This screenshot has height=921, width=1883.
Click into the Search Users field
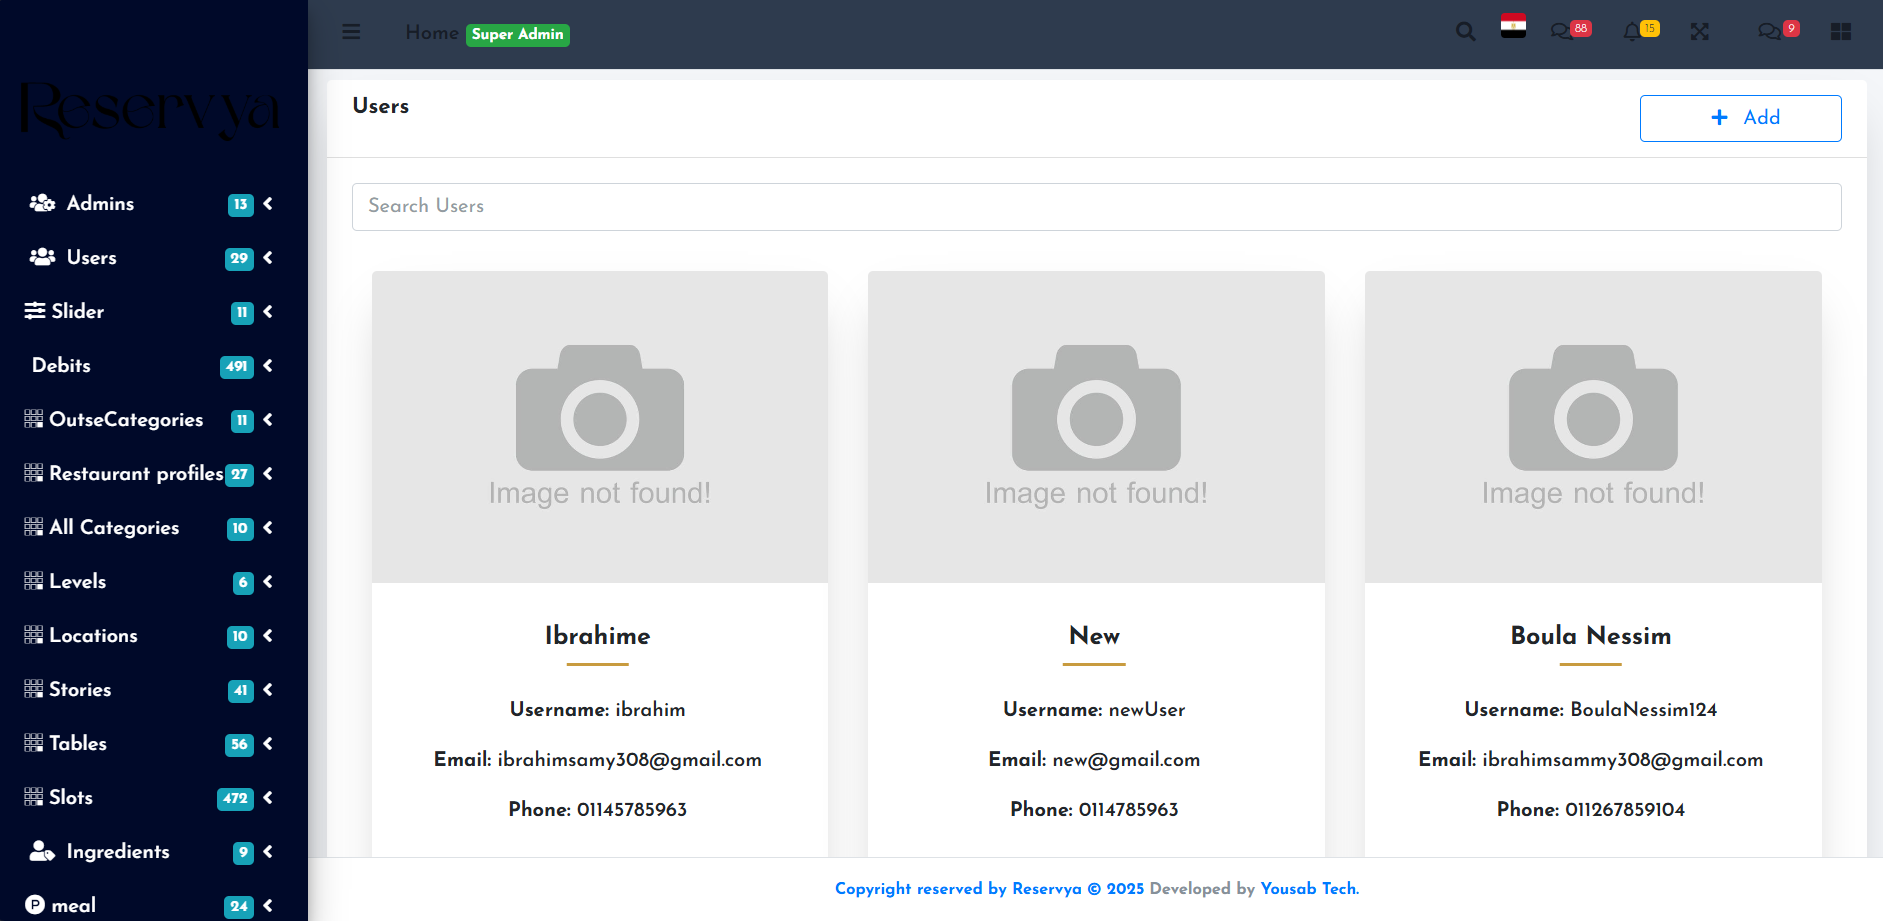tap(1096, 207)
